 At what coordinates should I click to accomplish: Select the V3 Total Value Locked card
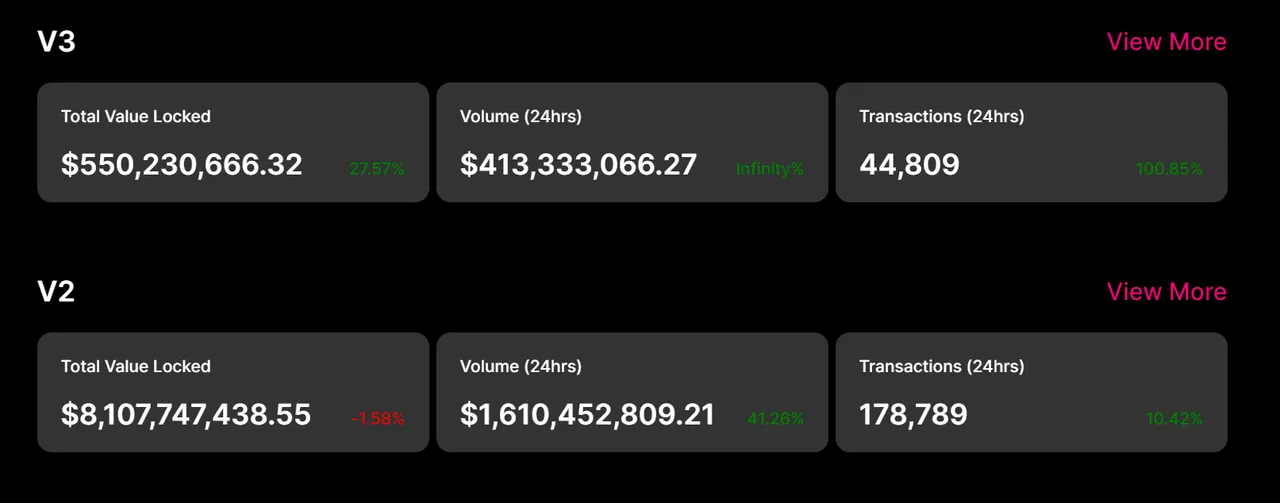[x=233, y=142]
